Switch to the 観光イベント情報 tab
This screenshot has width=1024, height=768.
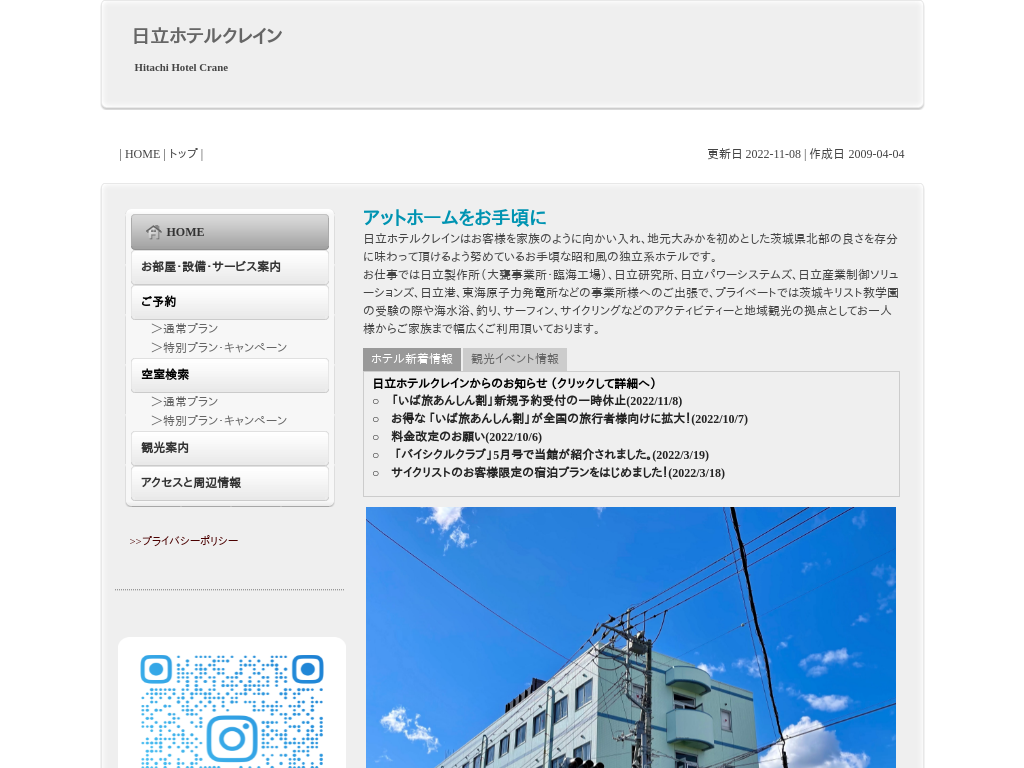click(x=515, y=359)
